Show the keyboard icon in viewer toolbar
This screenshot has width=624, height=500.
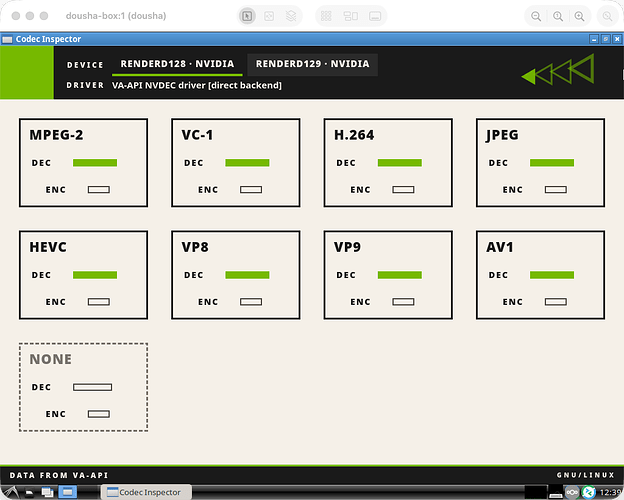click(x=375, y=16)
